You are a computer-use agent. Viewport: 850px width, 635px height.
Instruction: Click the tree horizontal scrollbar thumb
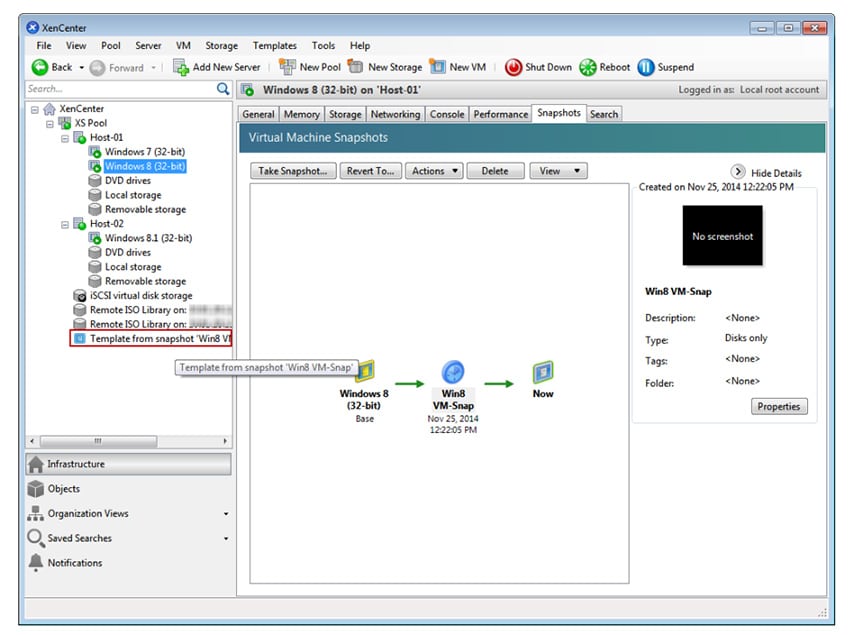[x=98, y=441]
